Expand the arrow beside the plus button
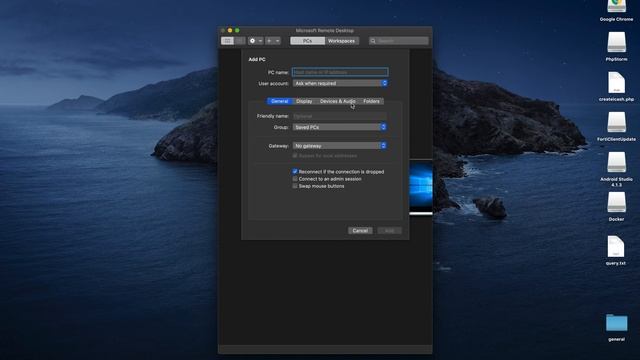This screenshot has height=360, width=640. pos(278,41)
